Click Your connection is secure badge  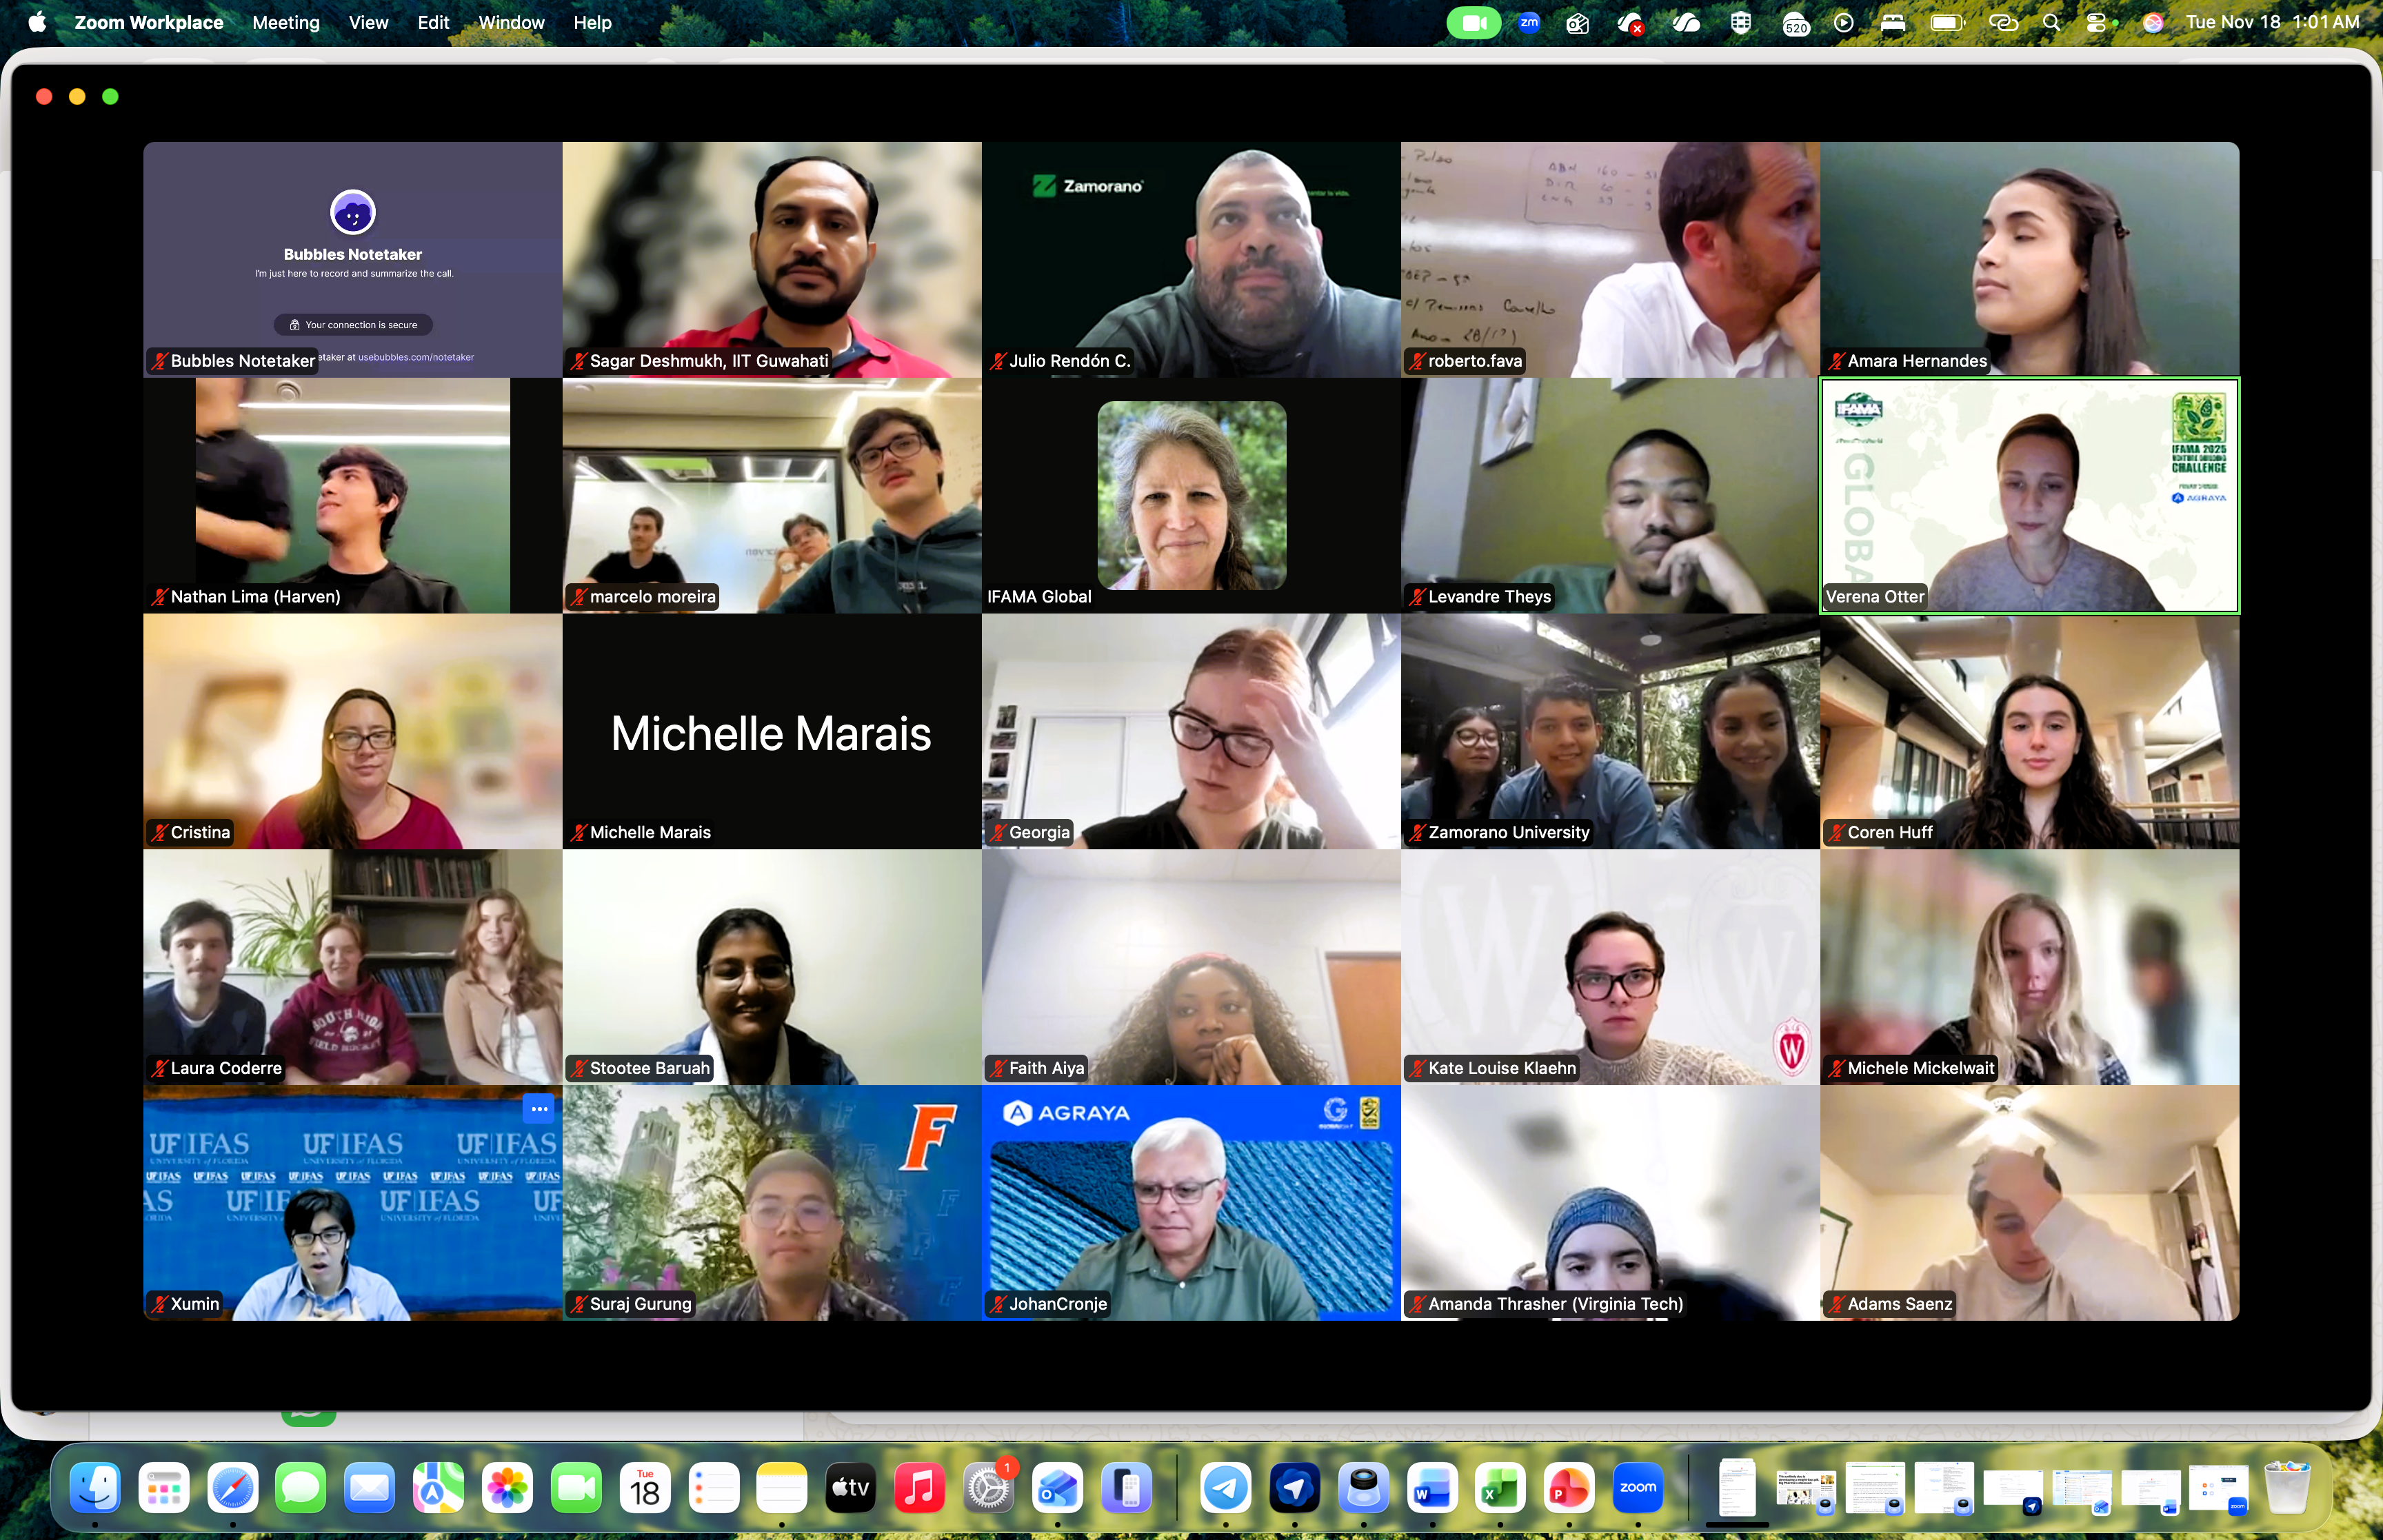pos(353,325)
